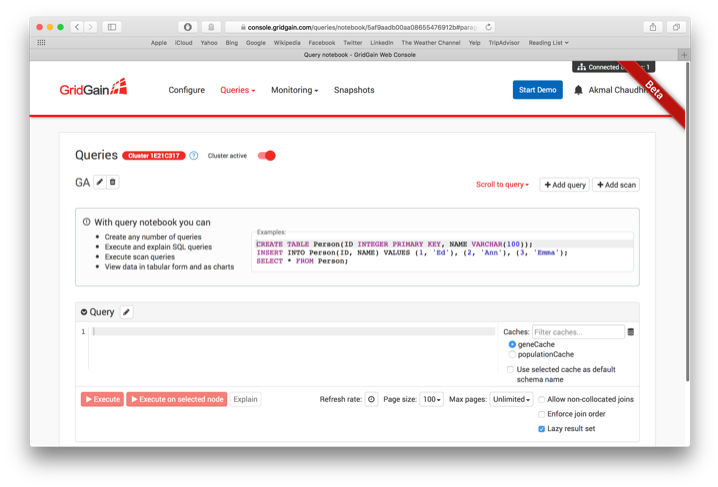This screenshot has height=487, width=718.
Task: Open the Wikipedia bookmark
Action: point(287,43)
